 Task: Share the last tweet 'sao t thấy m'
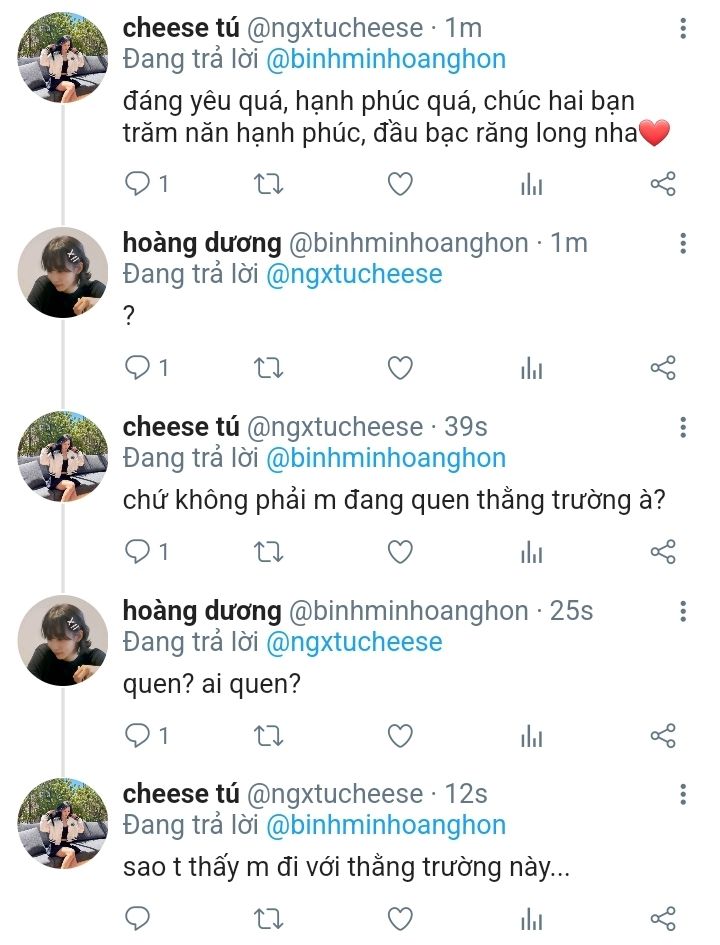point(663,919)
